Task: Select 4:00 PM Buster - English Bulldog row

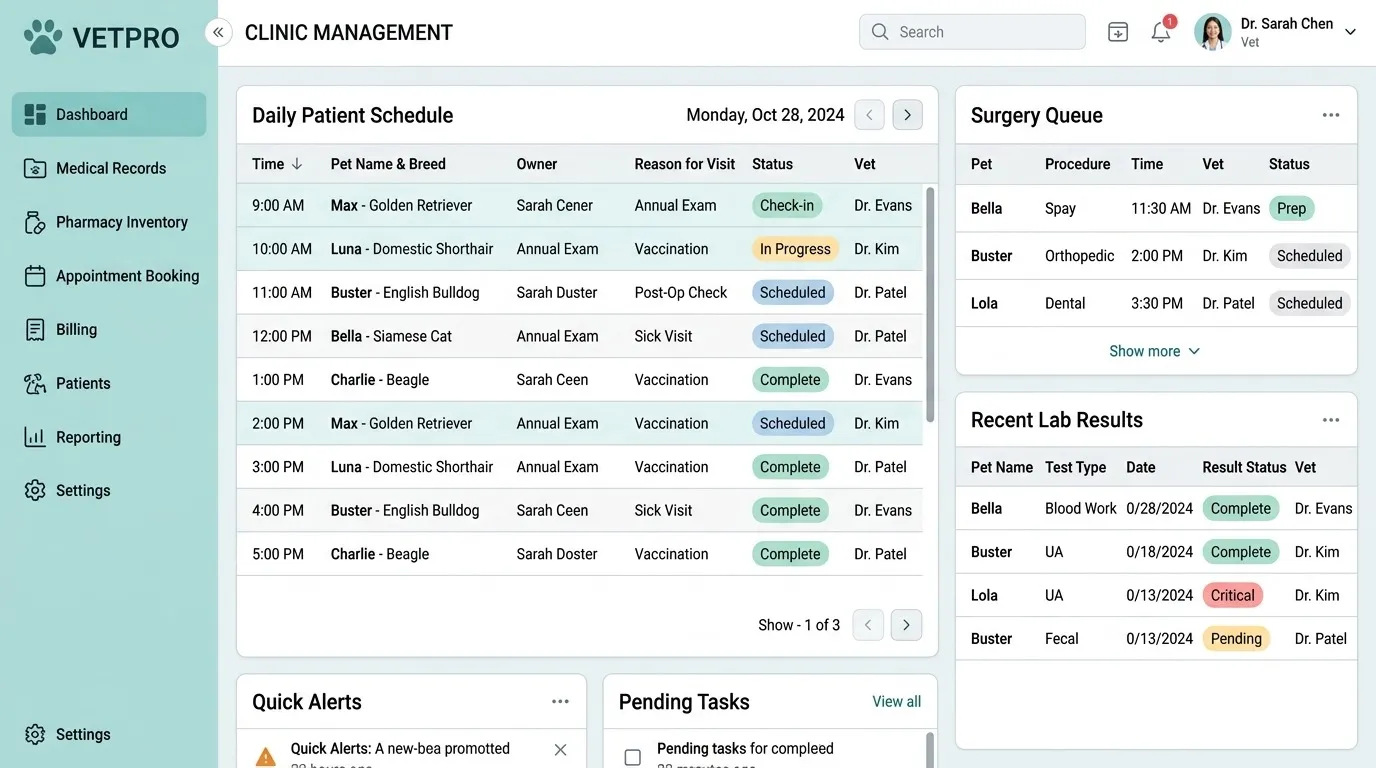Action: tap(580, 510)
